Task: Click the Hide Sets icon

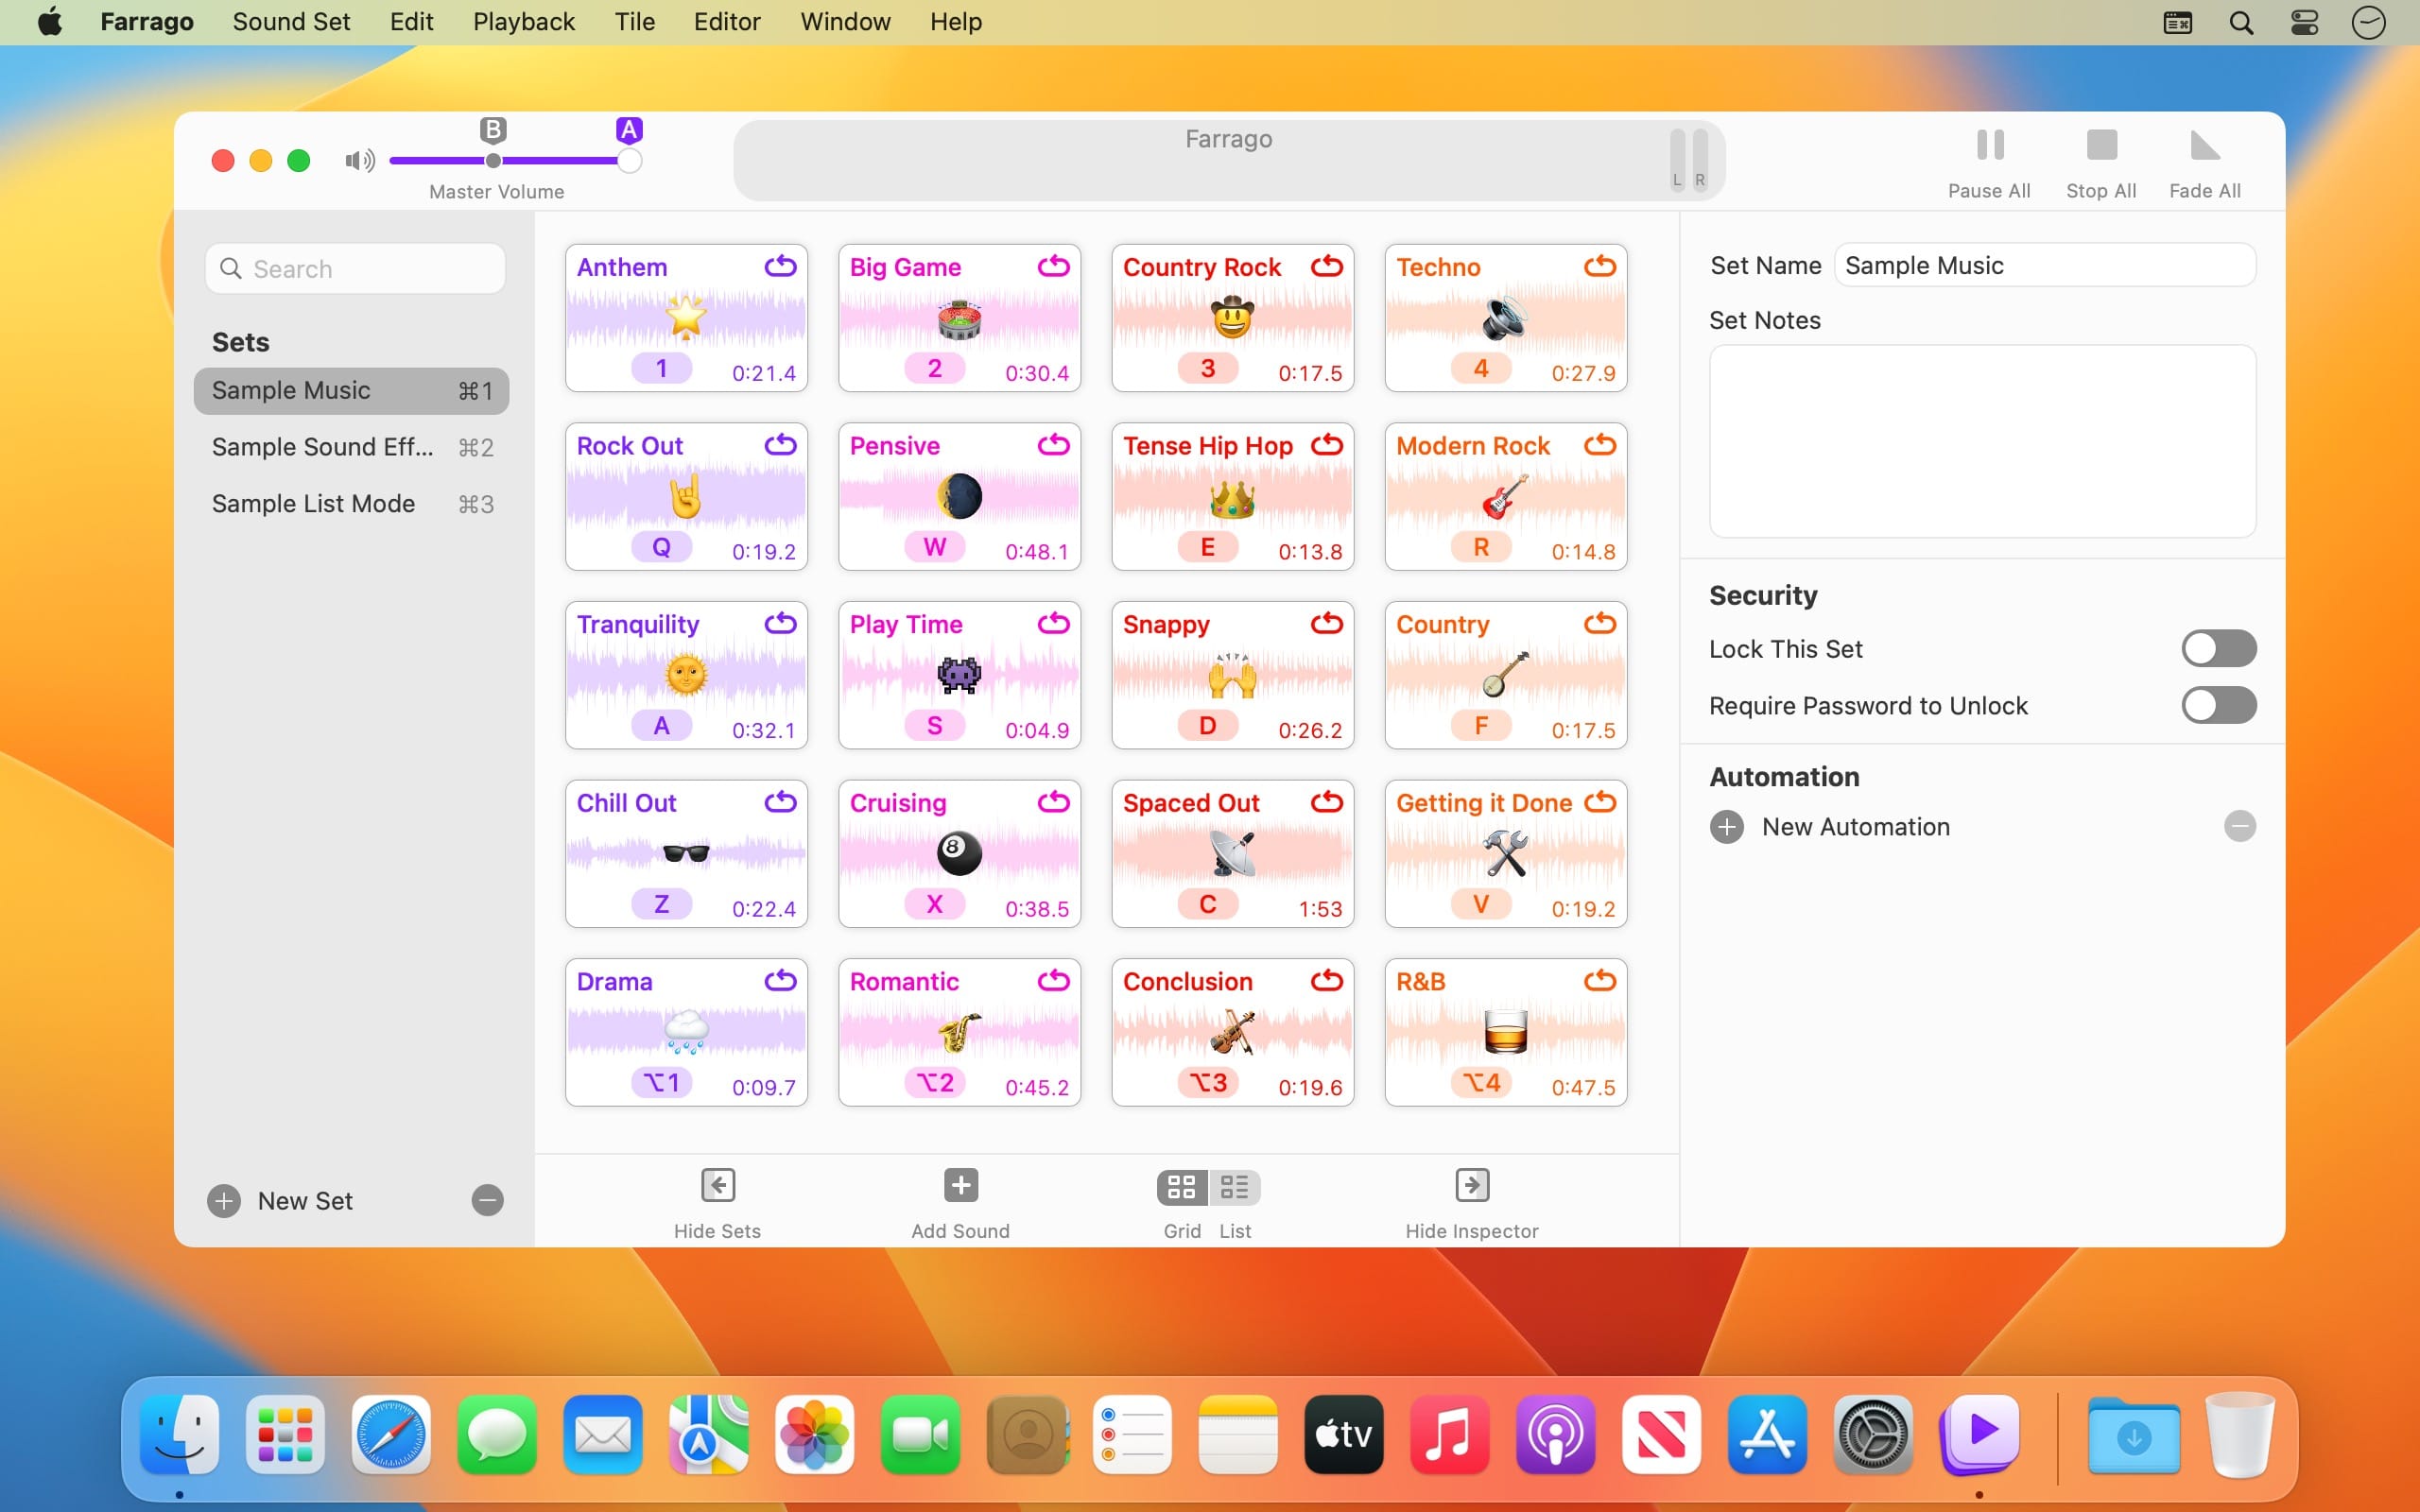Action: point(717,1185)
